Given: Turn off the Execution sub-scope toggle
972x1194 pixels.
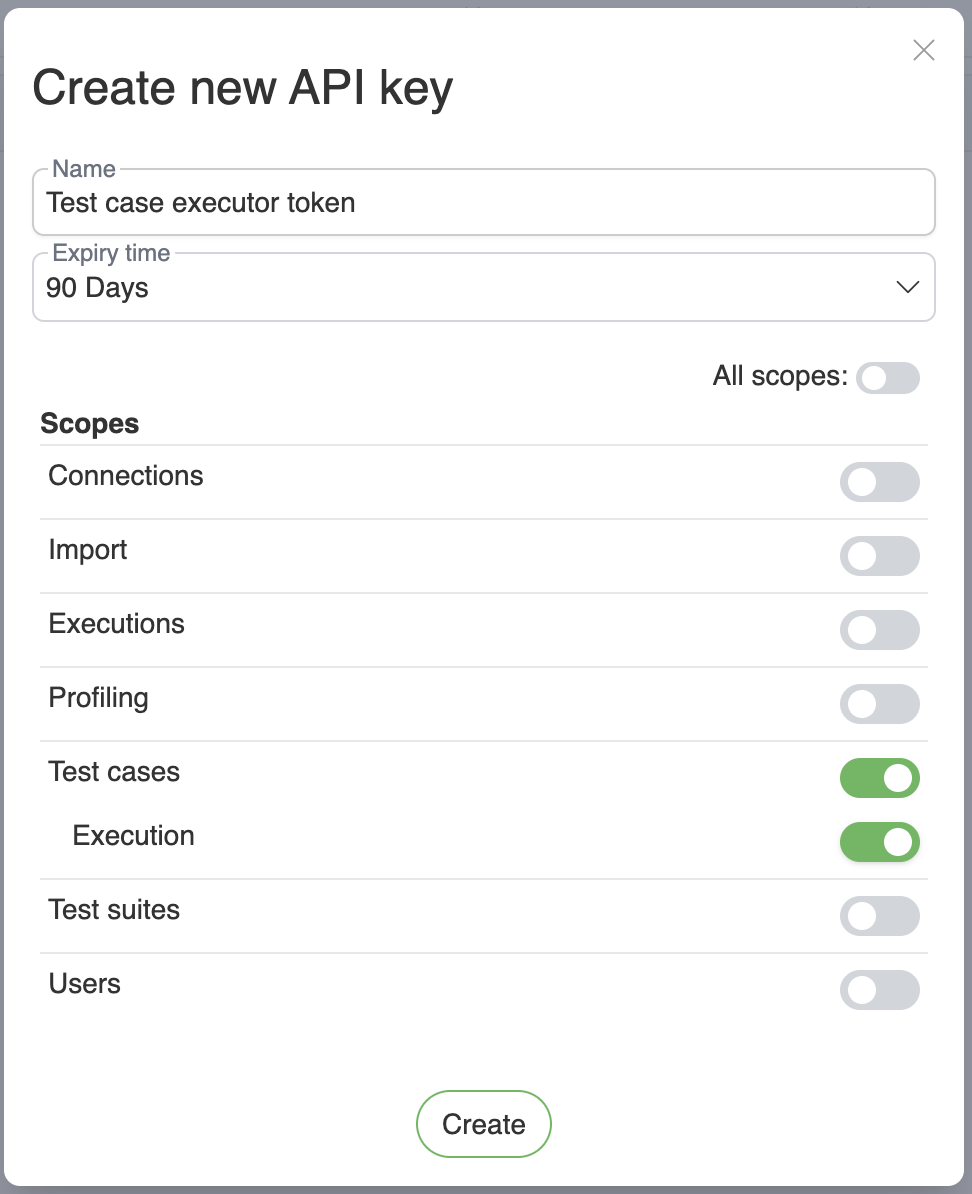Looking at the screenshot, I should click(879, 842).
